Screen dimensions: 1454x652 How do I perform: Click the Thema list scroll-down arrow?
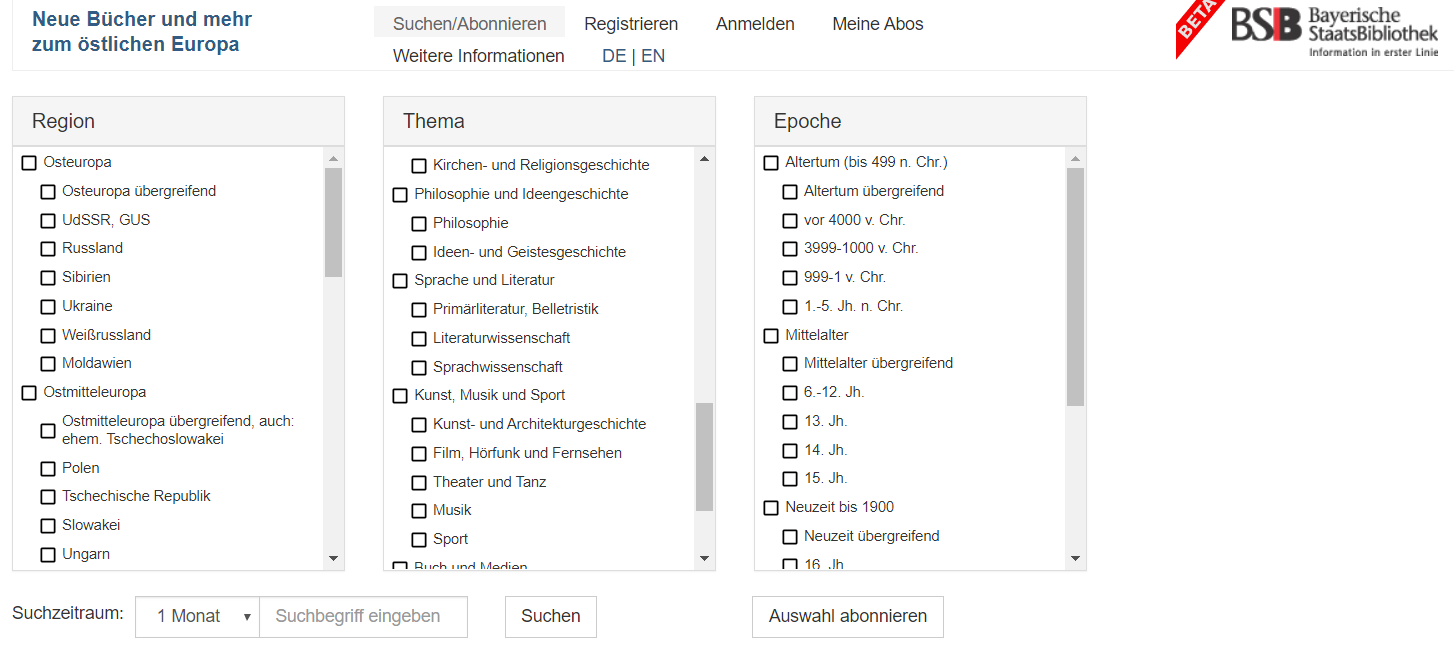(704, 559)
